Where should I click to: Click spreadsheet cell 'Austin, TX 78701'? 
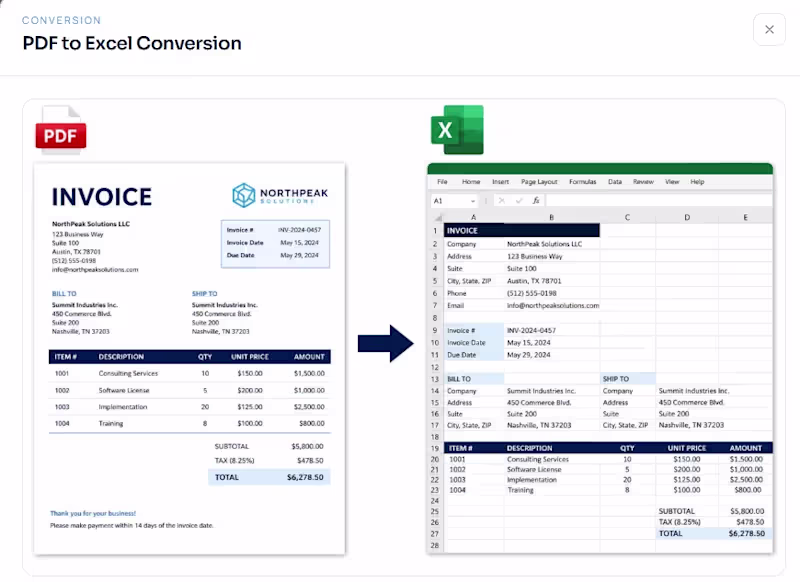point(552,281)
